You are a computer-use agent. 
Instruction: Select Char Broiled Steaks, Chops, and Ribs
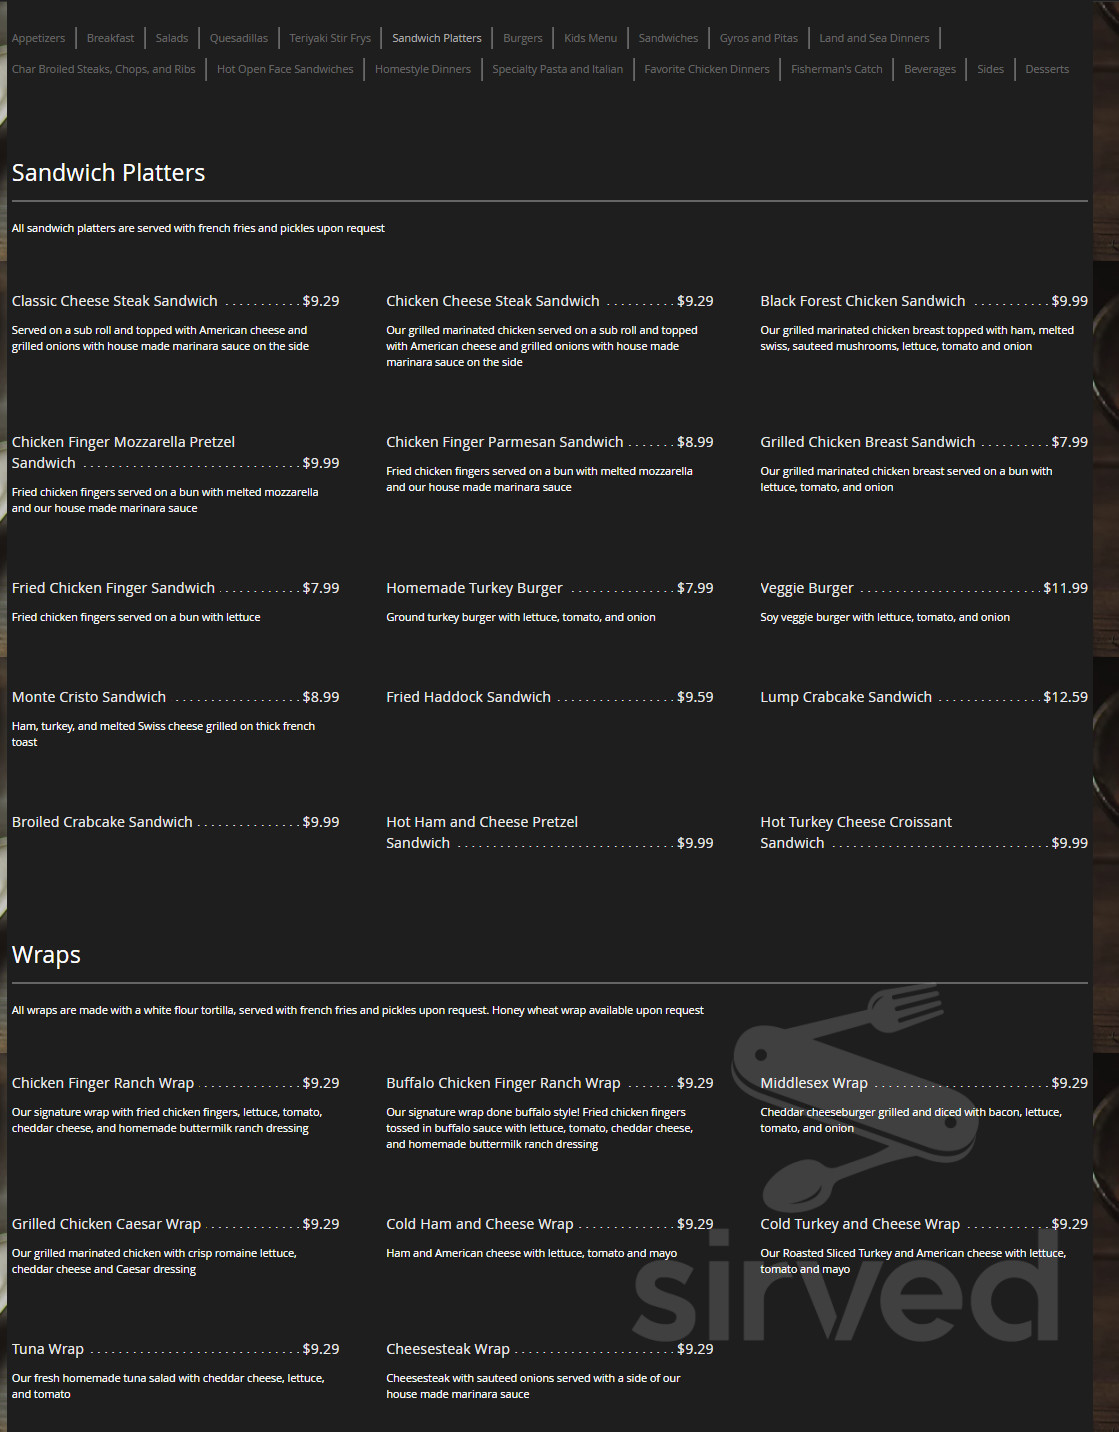point(104,69)
